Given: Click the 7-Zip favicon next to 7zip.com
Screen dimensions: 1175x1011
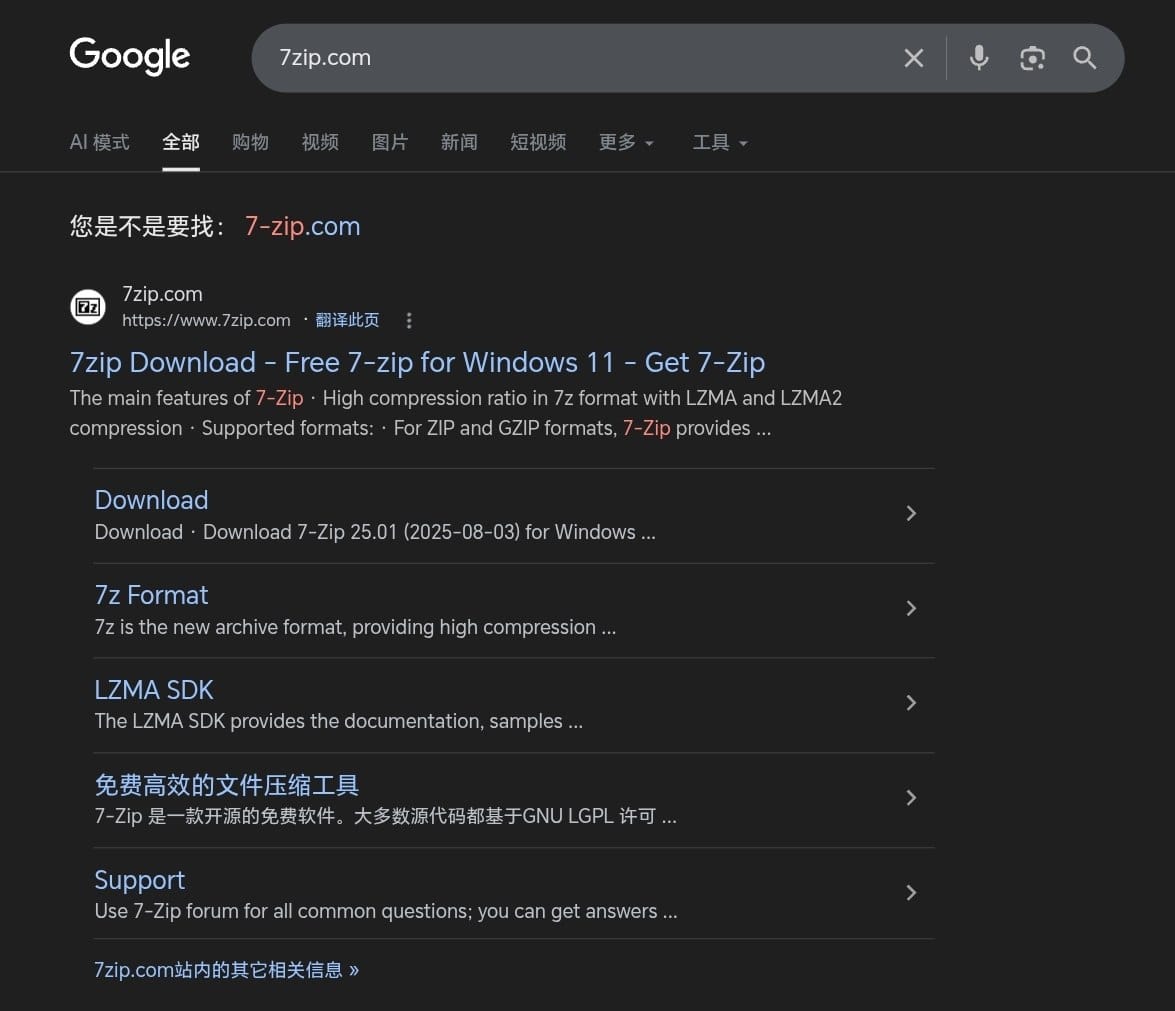Looking at the screenshot, I should [88, 307].
